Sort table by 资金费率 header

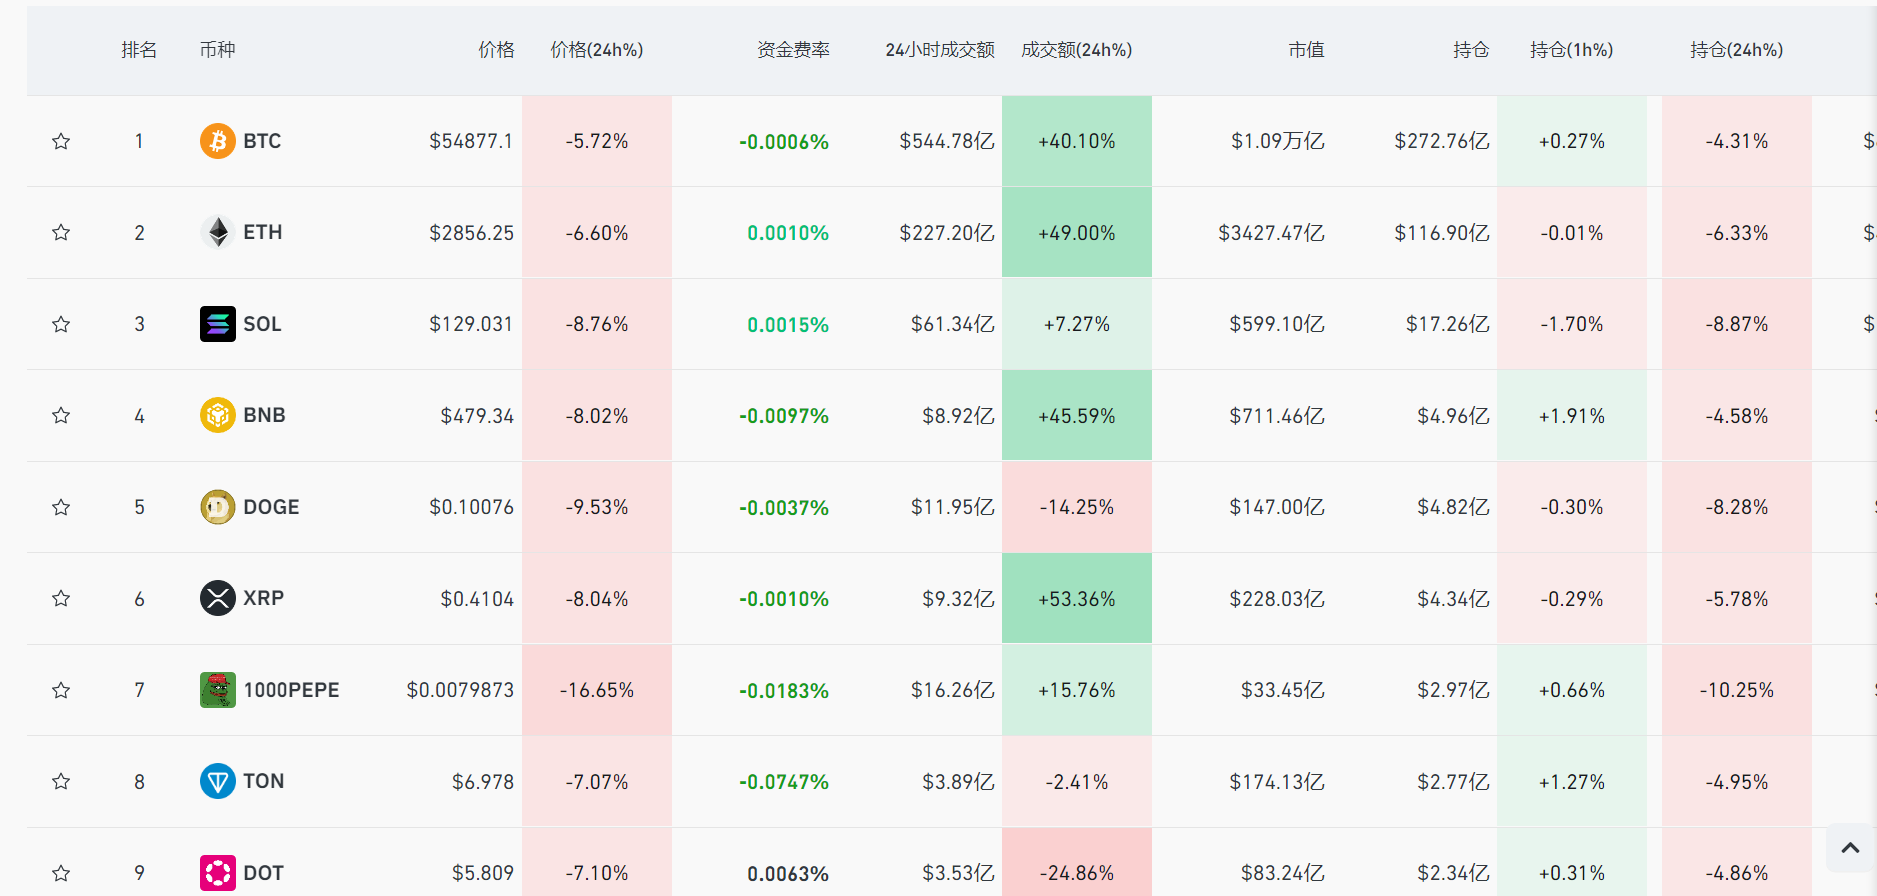click(793, 50)
